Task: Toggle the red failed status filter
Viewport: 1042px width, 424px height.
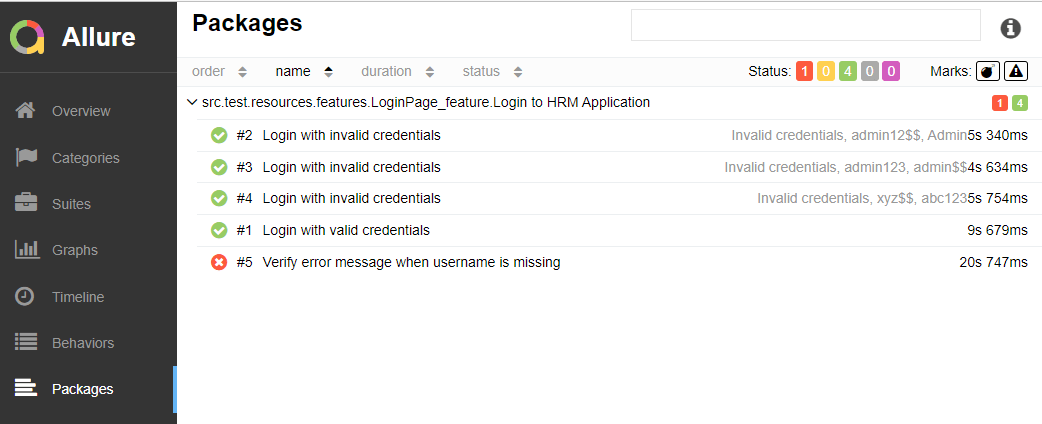Action: pyautogui.click(x=805, y=71)
